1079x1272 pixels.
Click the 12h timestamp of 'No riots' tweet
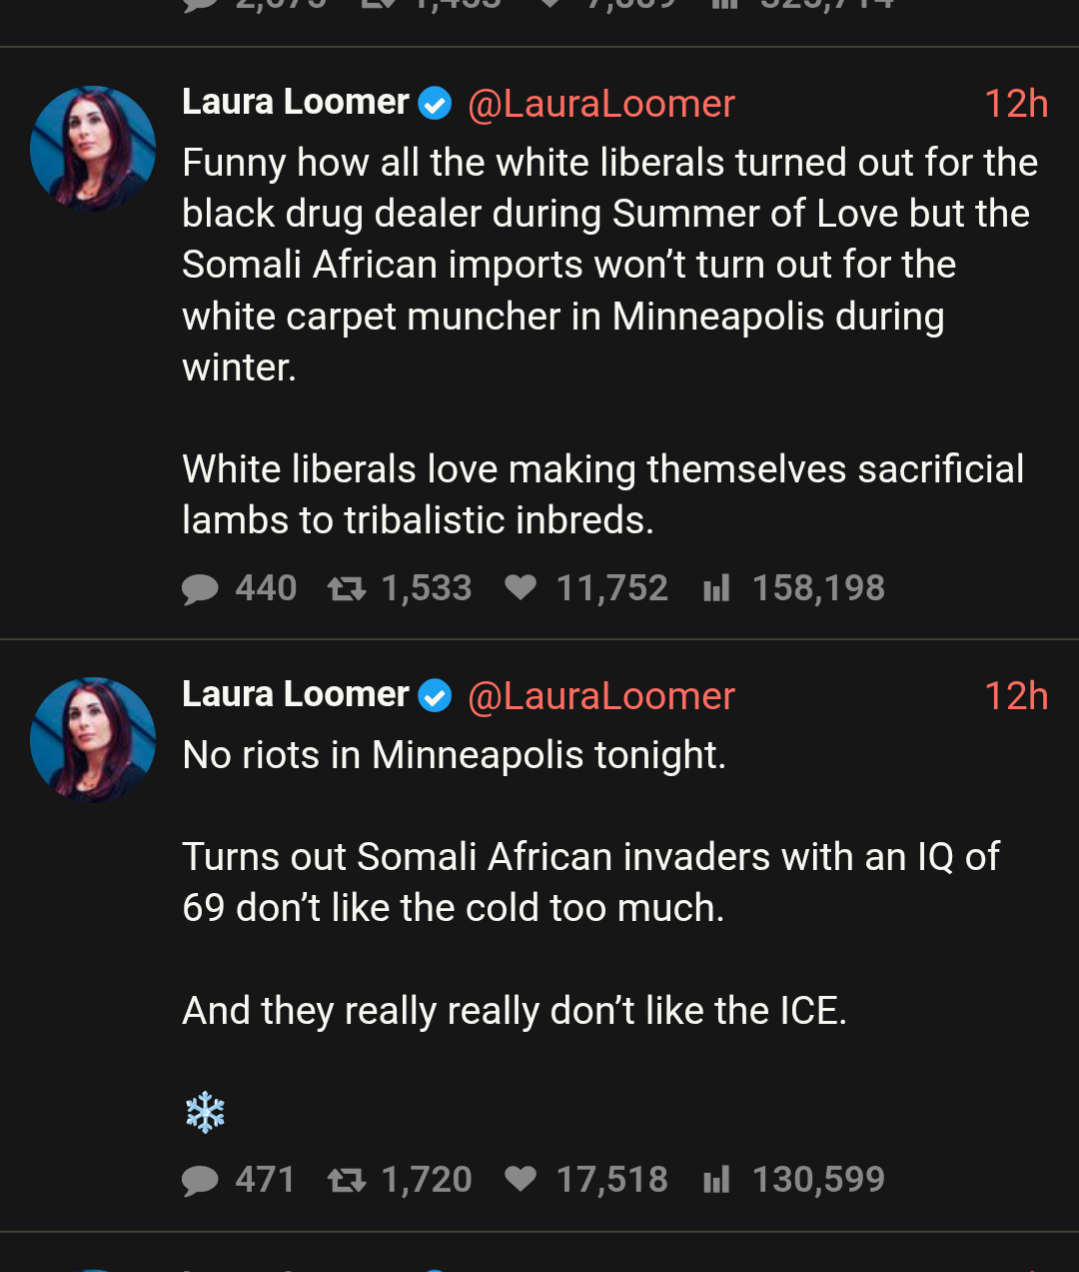click(1015, 696)
